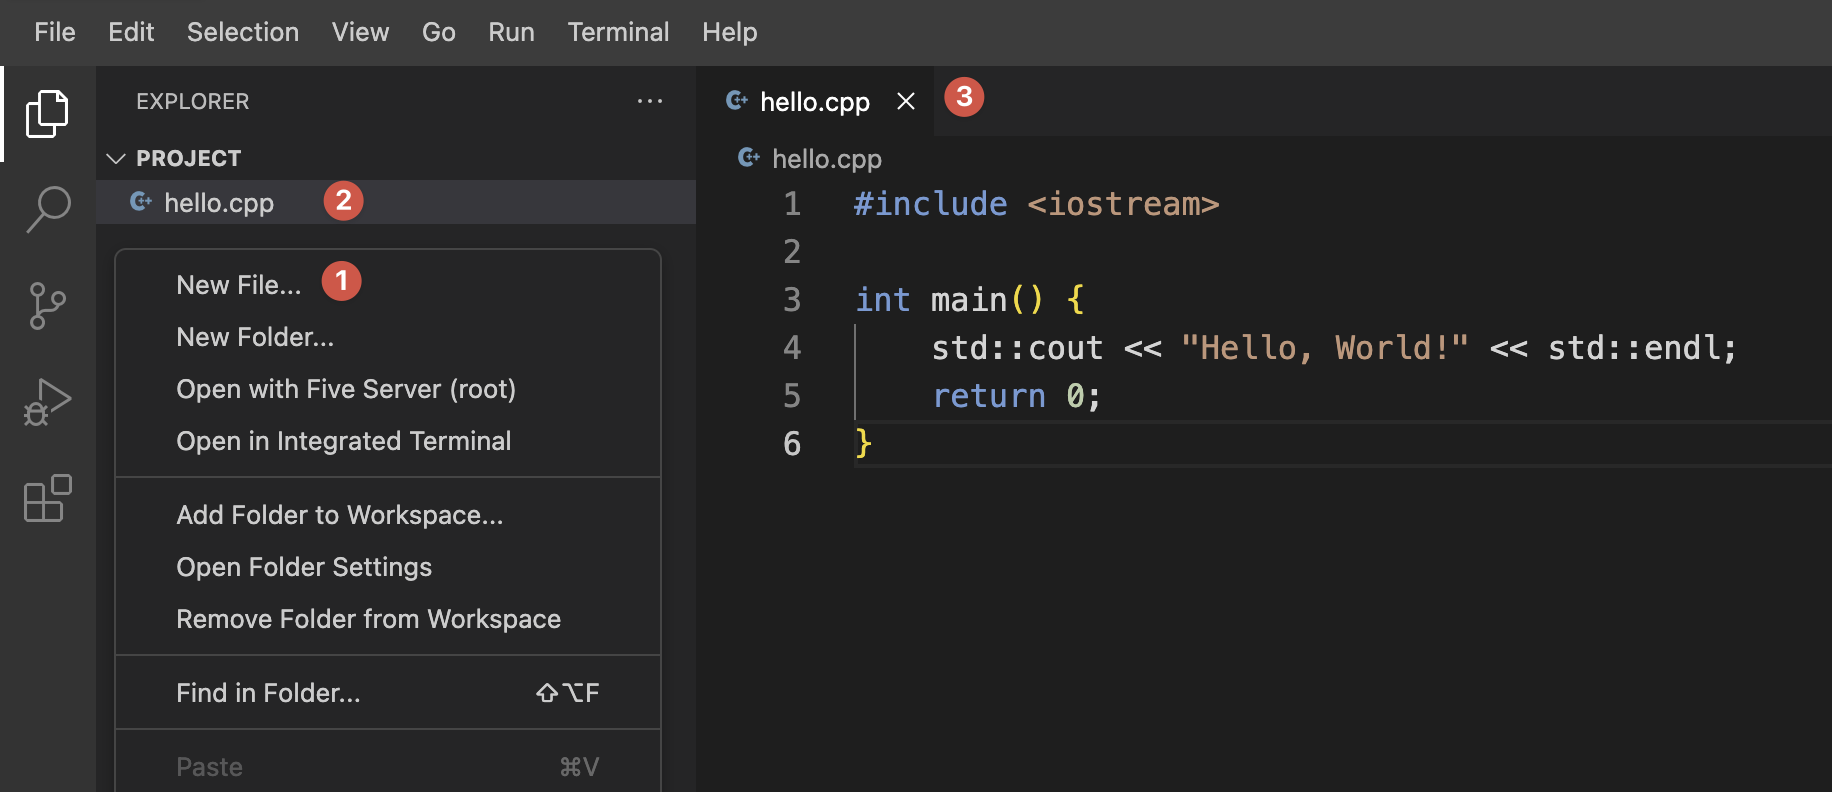Place cursor on line 5 return statement
This screenshot has height=792, width=1832.
[x=1015, y=396]
